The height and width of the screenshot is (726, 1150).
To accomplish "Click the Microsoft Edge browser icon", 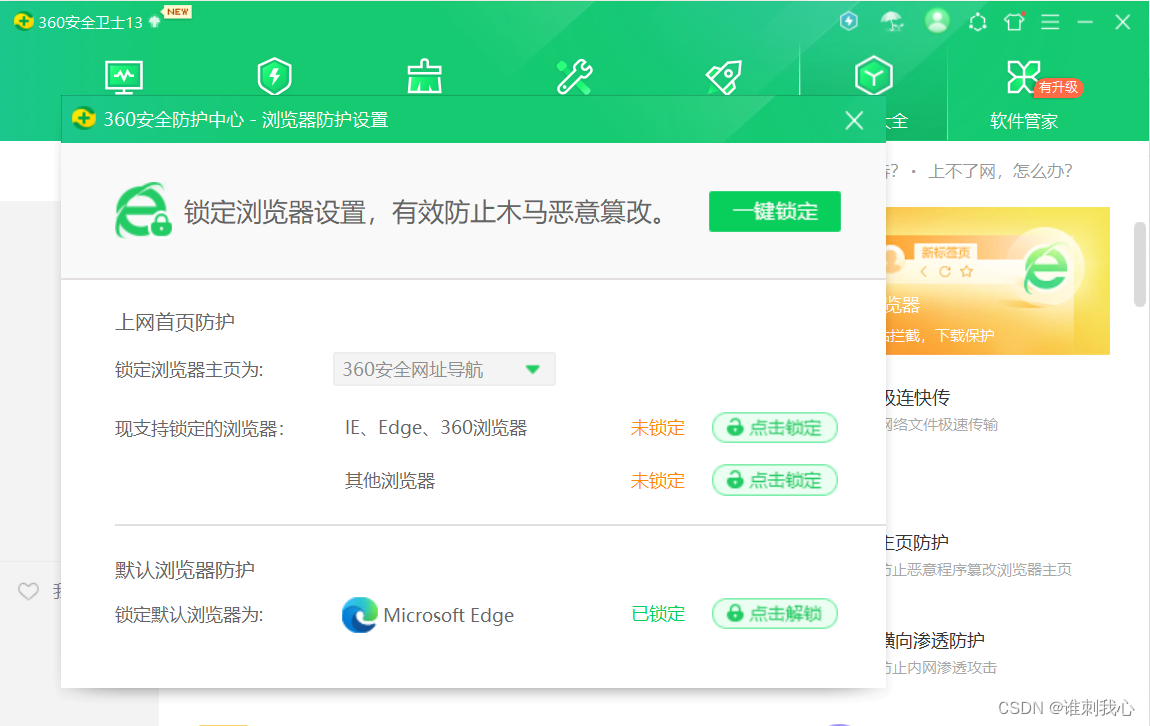I will coord(359,615).
